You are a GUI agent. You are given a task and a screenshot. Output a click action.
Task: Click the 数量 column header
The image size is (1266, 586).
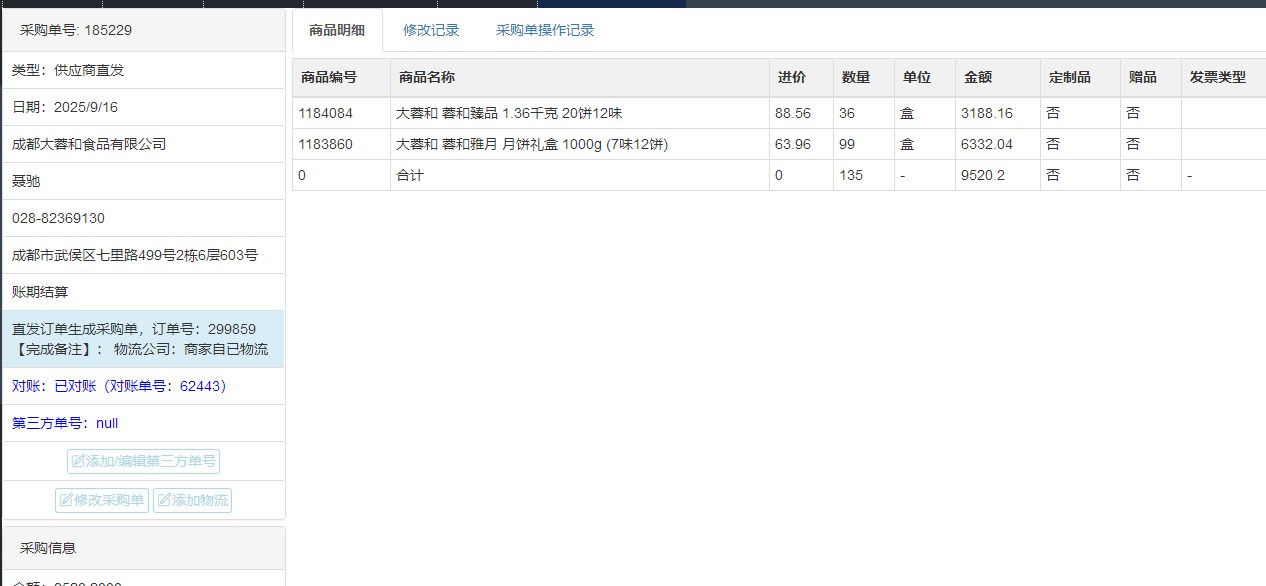[855, 78]
